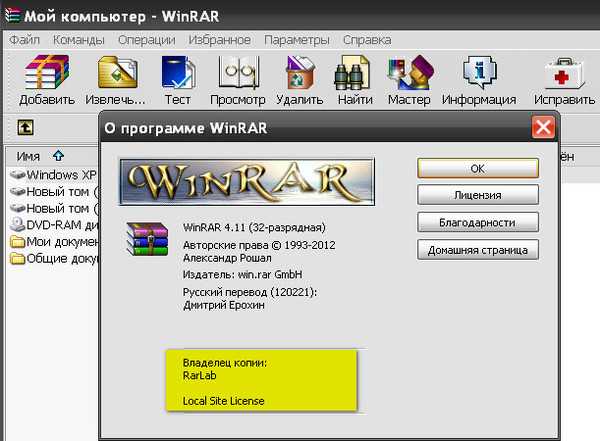Open the Справка menu
Image resolution: width=600 pixels, height=441 pixels.
pos(367,40)
